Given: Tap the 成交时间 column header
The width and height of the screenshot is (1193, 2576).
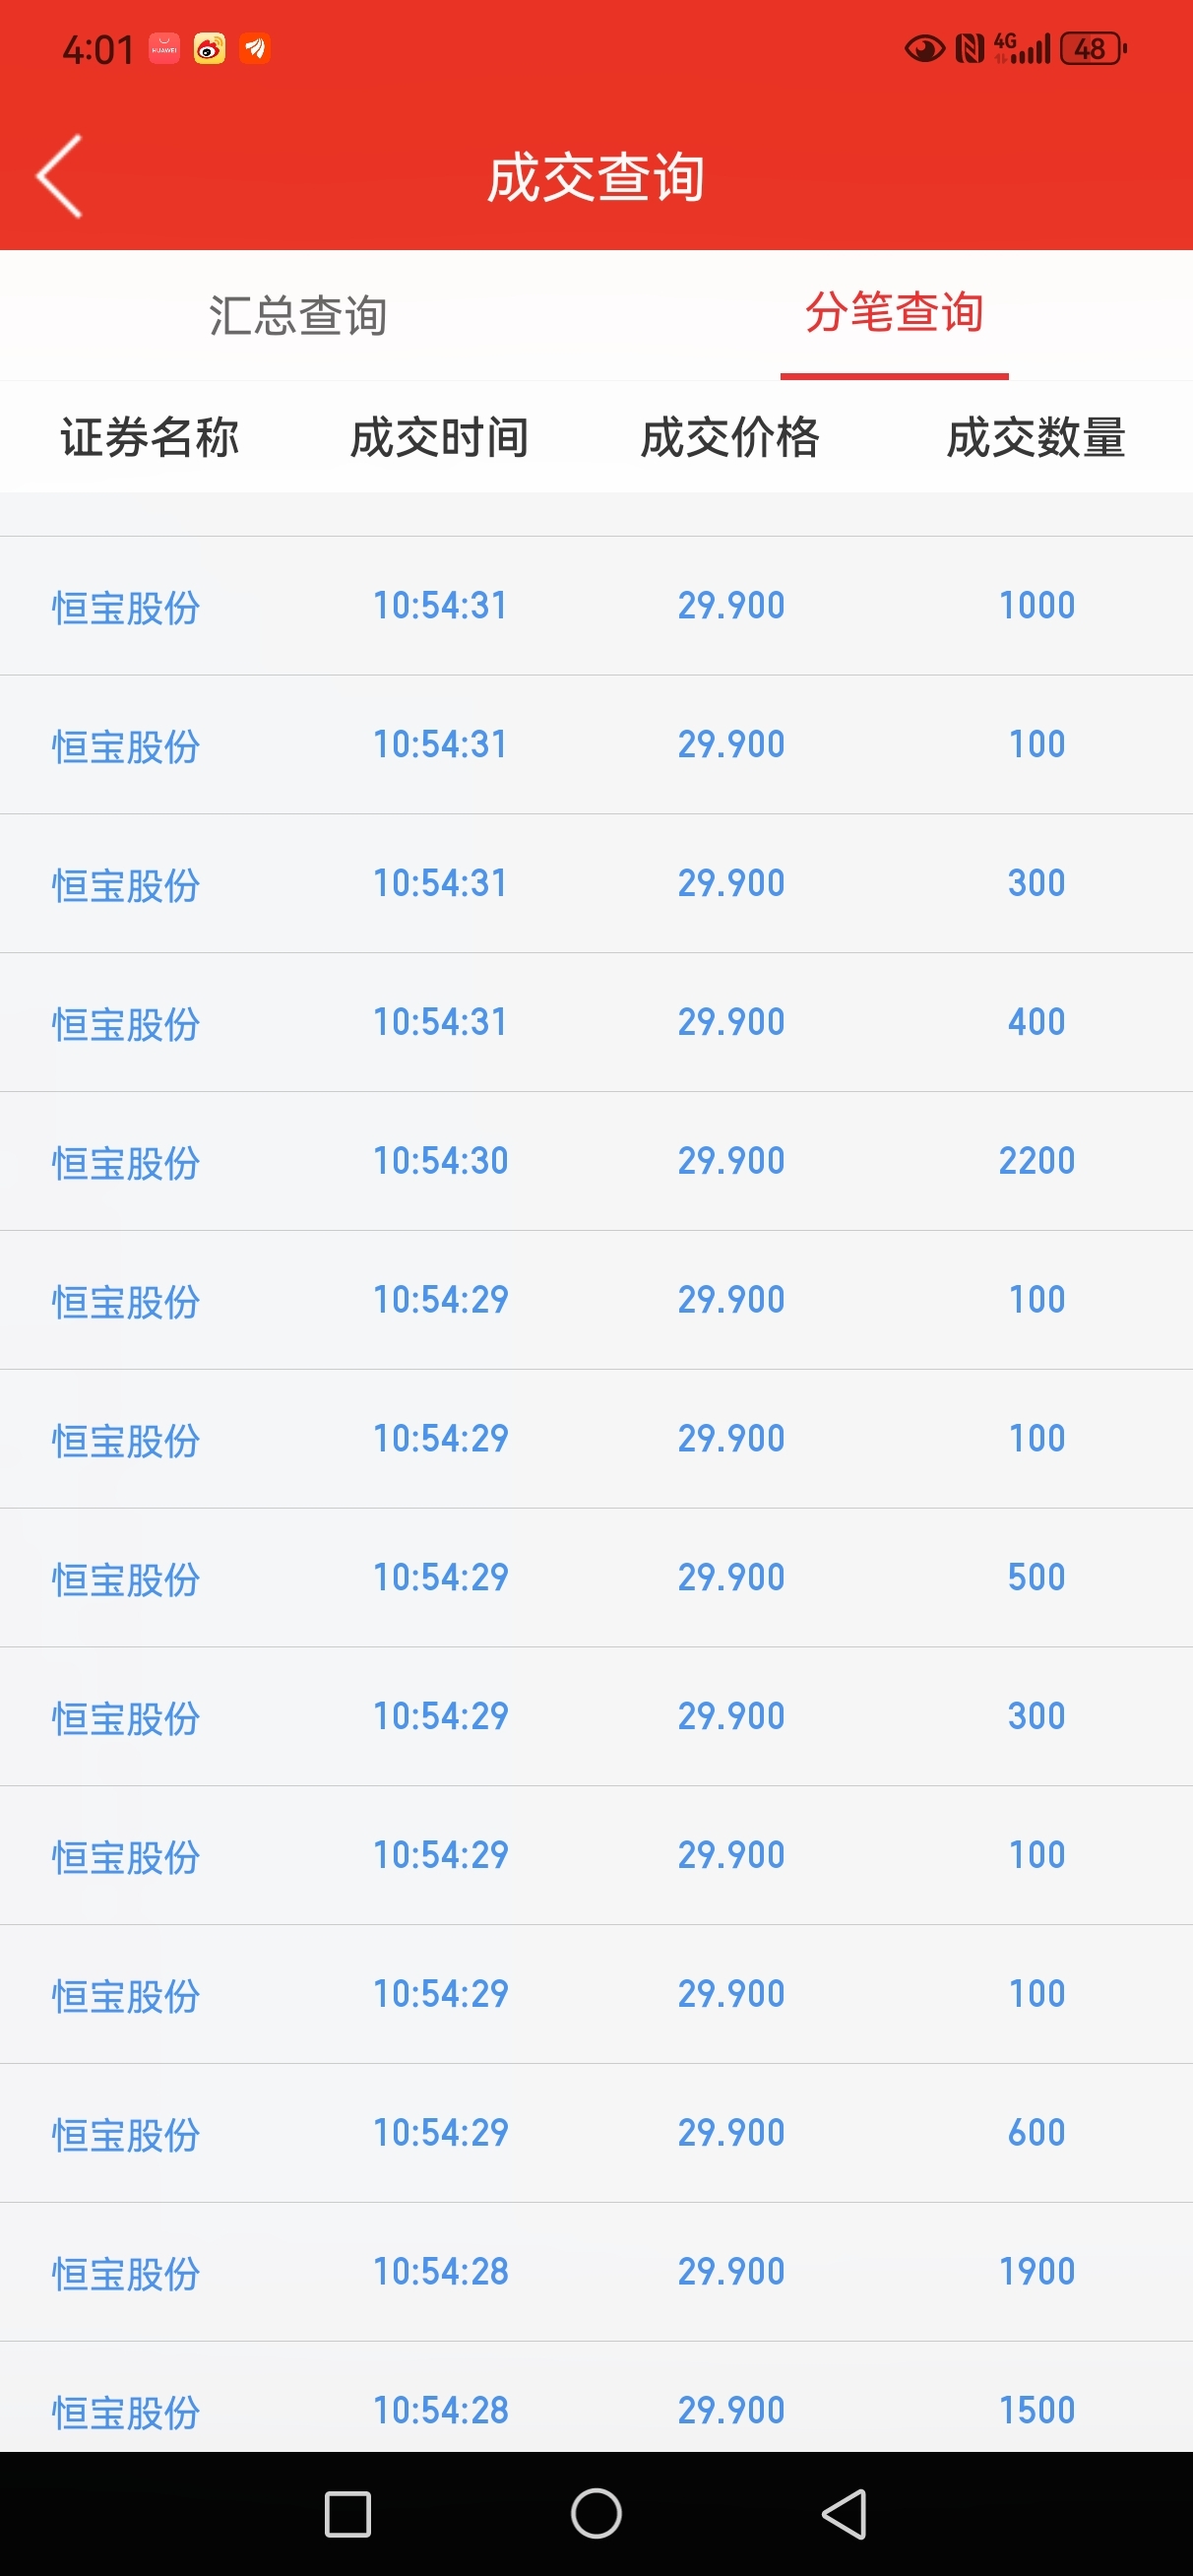Looking at the screenshot, I should click(439, 437).
